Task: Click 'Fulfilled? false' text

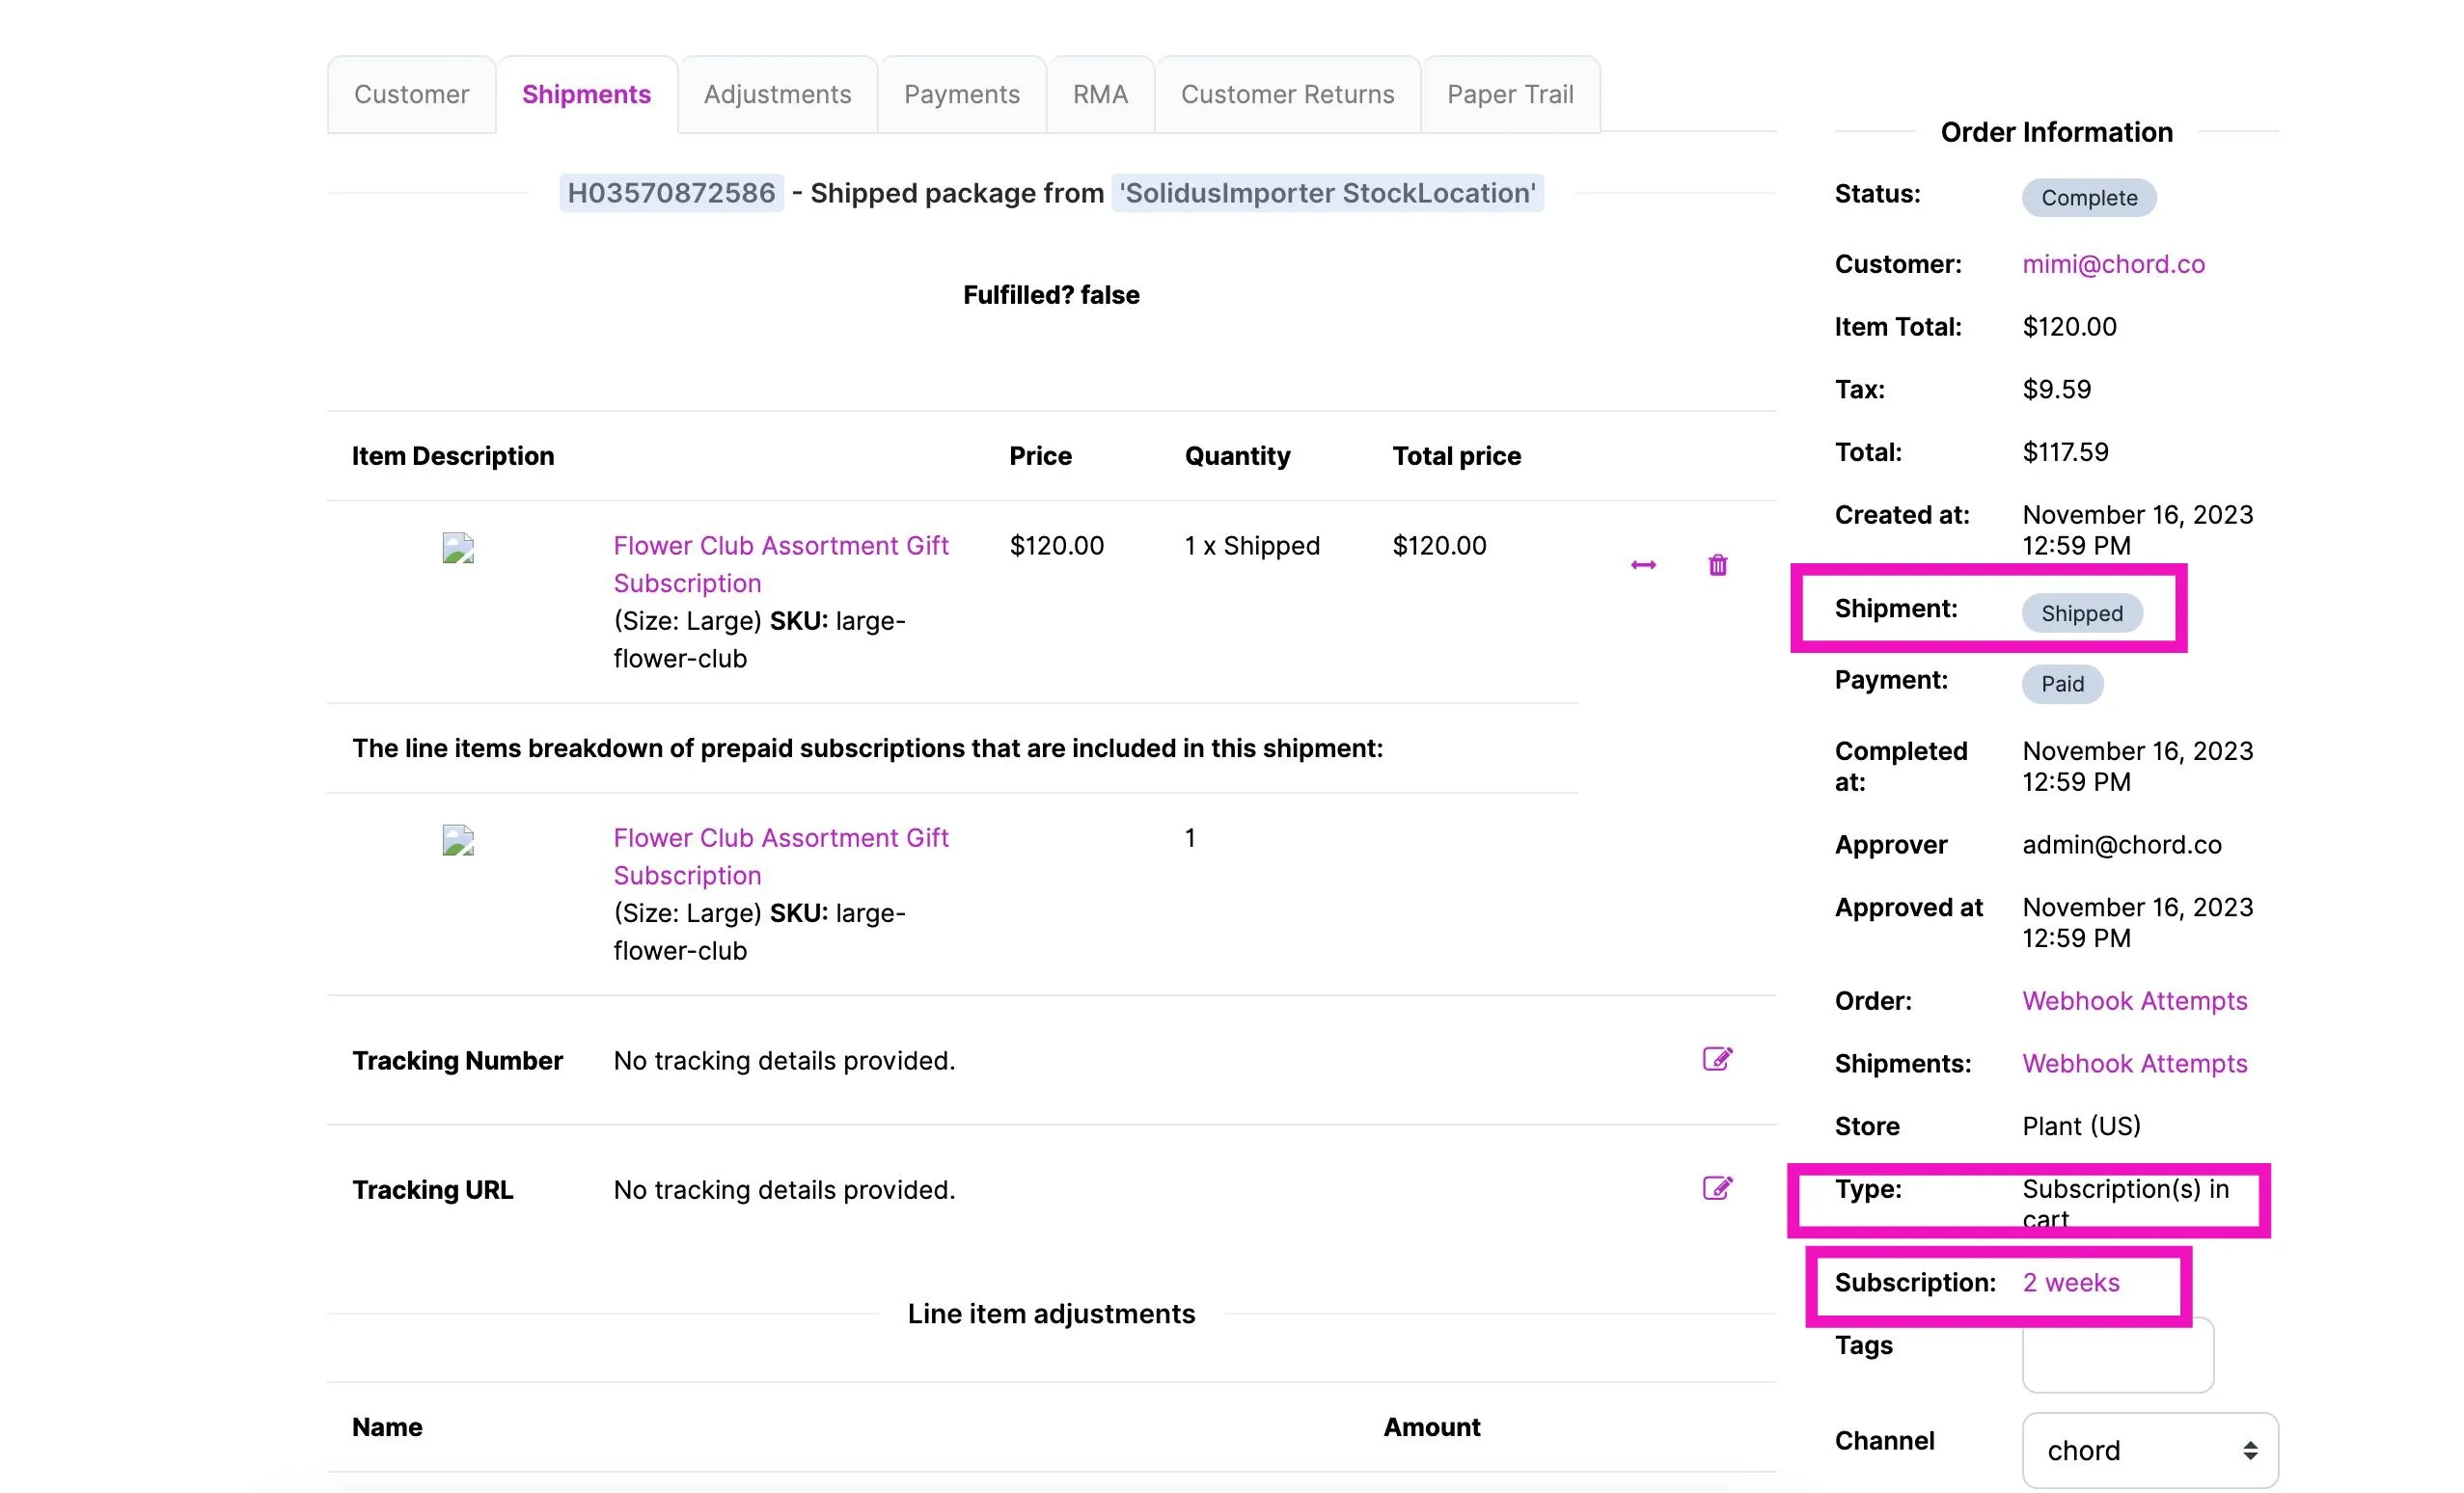Action: [x=1051, y=295]
